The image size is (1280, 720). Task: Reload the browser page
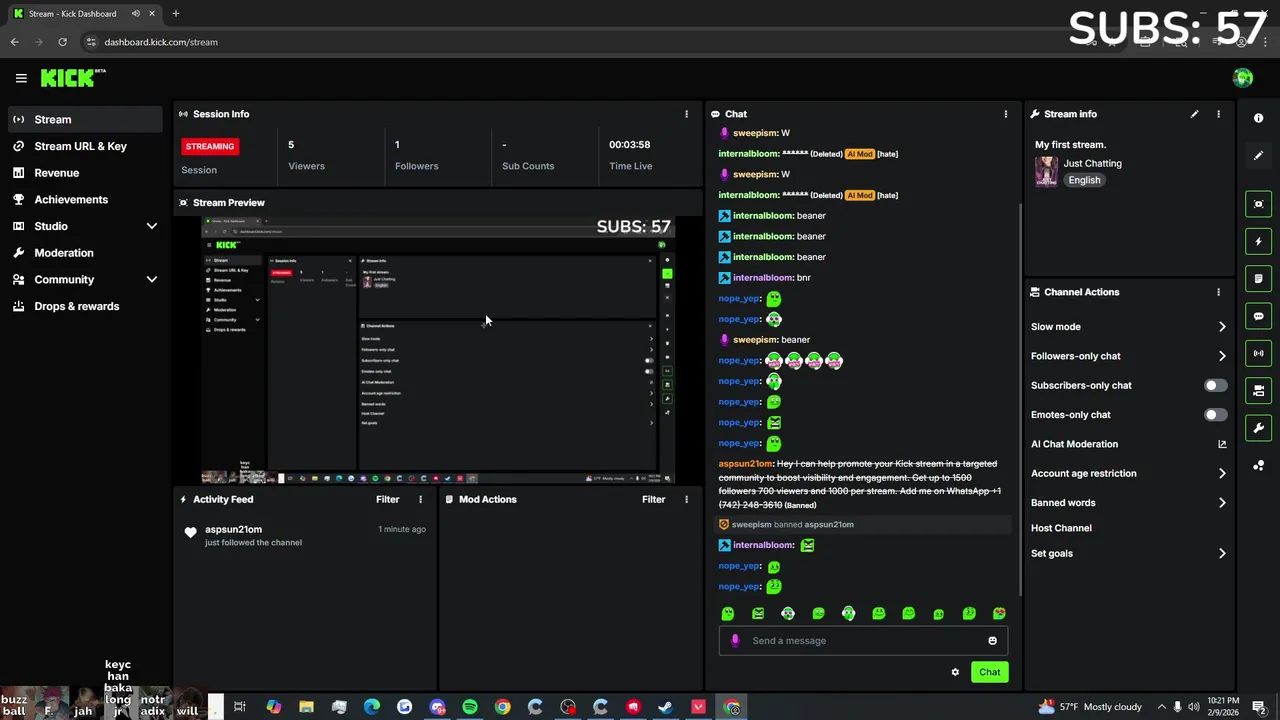click(x=62, y=42)
